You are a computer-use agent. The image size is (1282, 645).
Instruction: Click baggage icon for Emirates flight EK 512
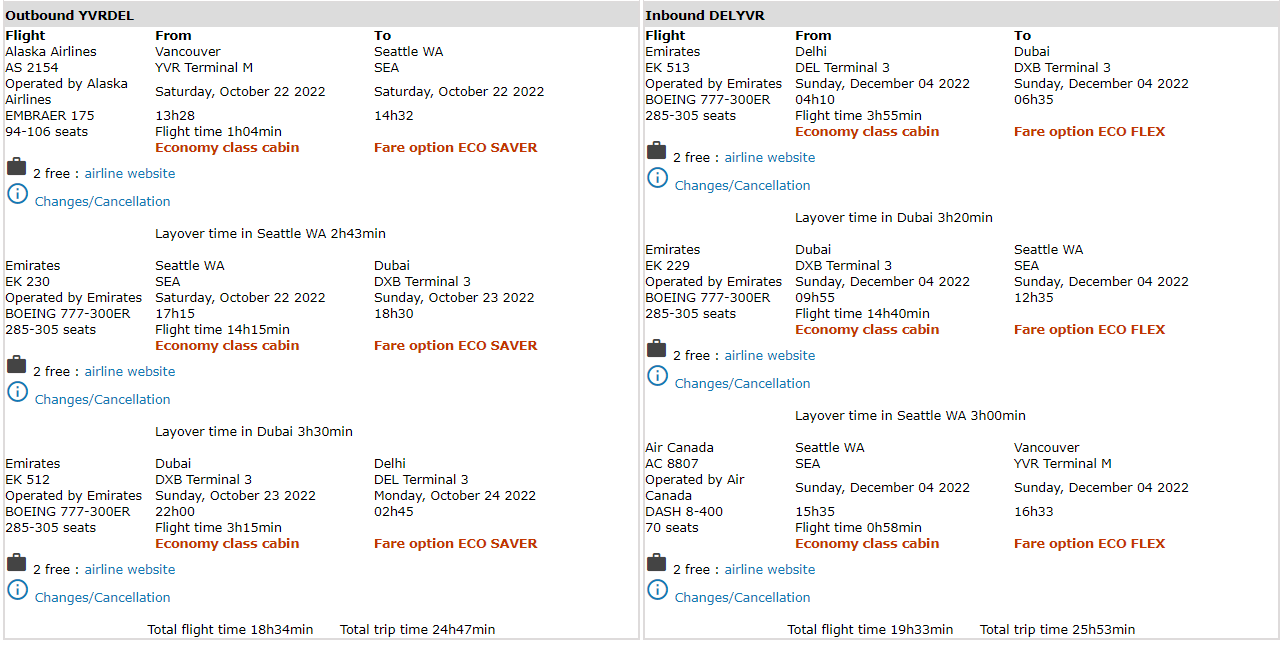coord(16,563)
